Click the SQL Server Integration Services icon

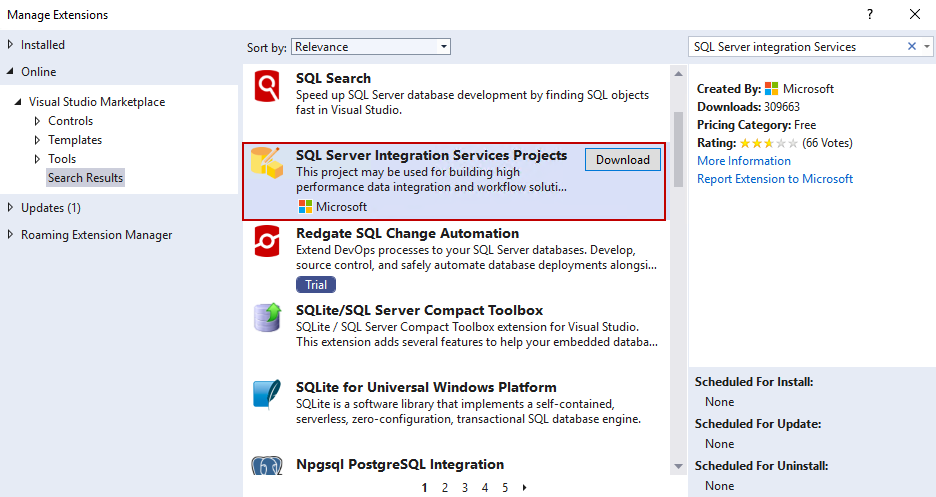(267, 163)
